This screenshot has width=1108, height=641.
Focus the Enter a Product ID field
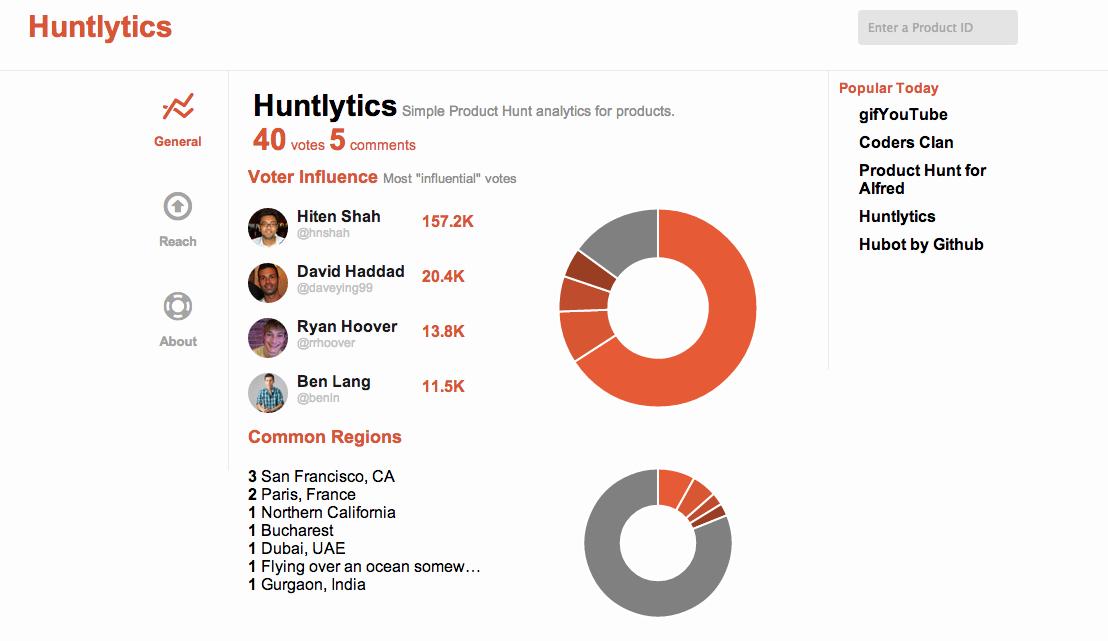(938, 28)
